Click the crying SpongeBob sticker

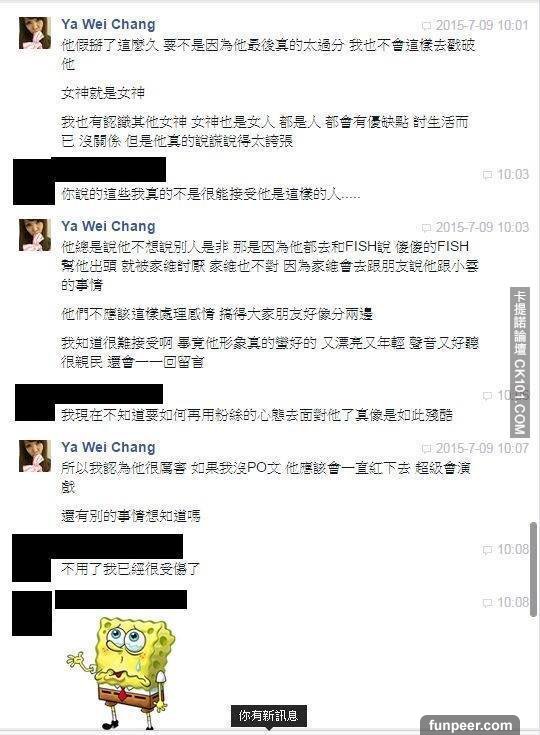pos(120,674)
